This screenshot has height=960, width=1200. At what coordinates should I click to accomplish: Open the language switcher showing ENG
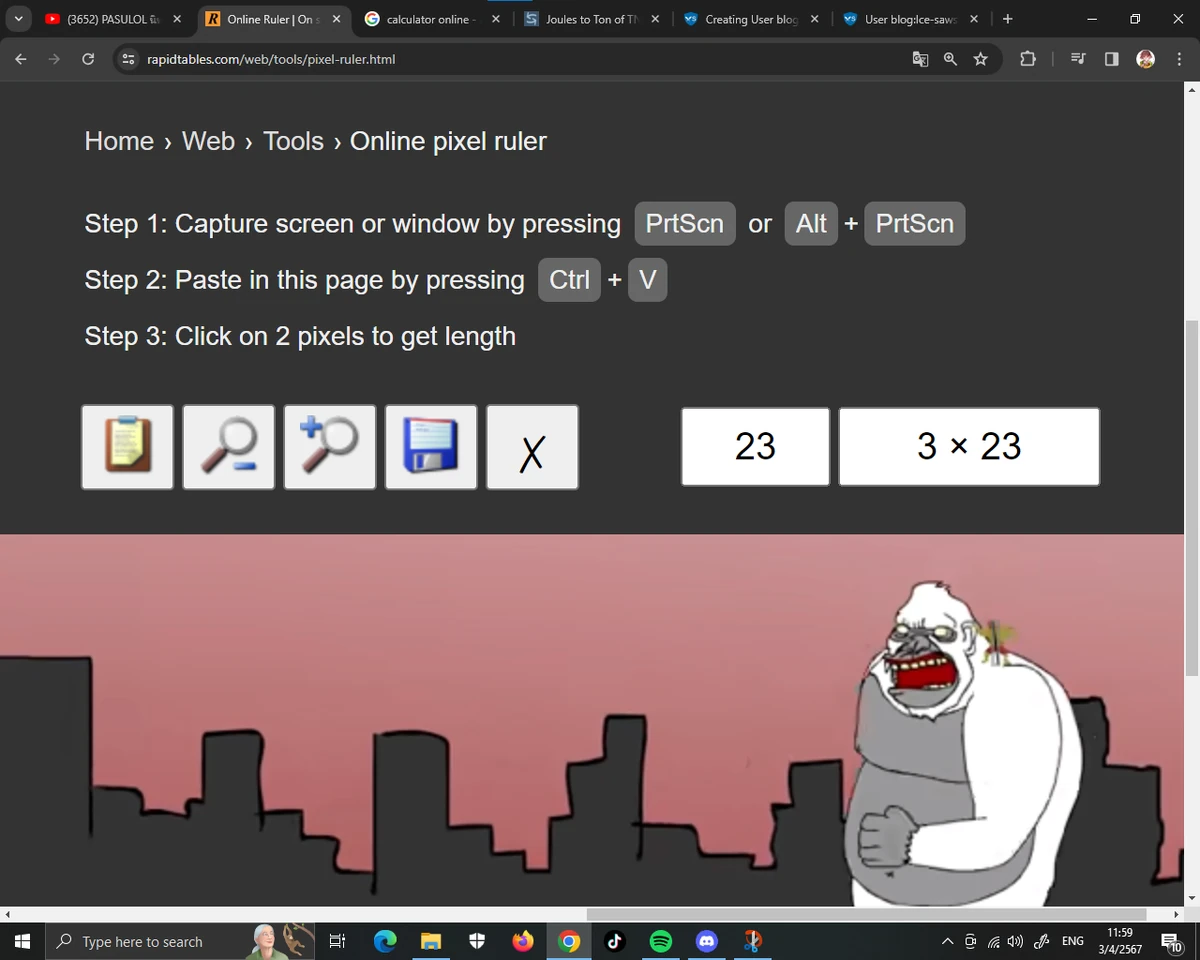1072,941
